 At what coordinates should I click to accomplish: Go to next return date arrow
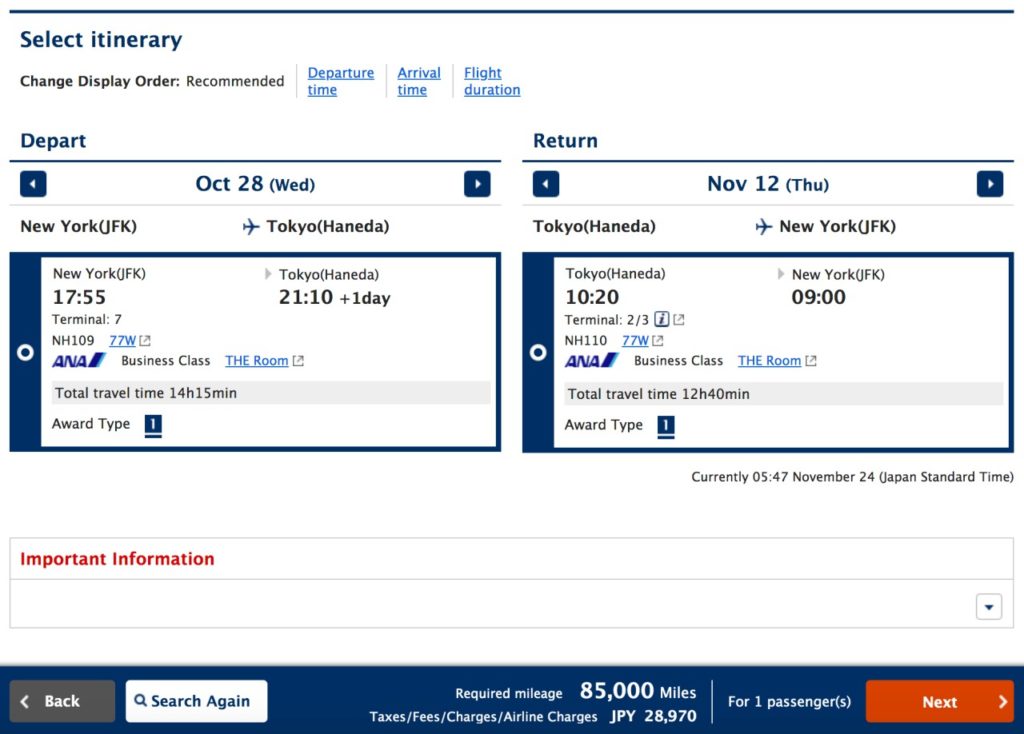coord(989,184)
